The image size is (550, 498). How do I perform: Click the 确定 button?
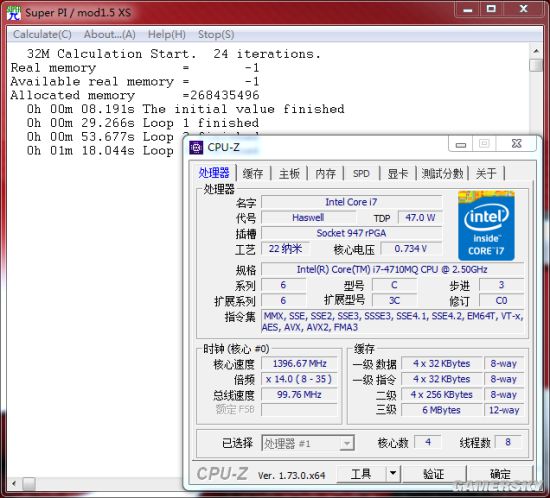500,474
